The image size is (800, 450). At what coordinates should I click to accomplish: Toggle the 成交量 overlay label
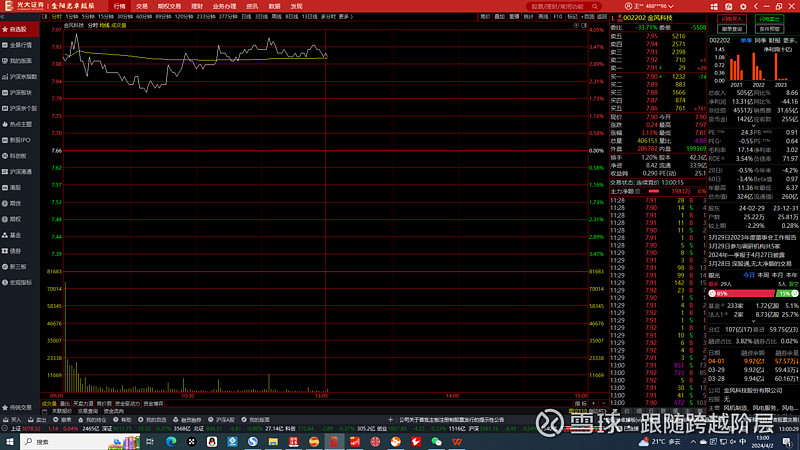pos(118,25)
